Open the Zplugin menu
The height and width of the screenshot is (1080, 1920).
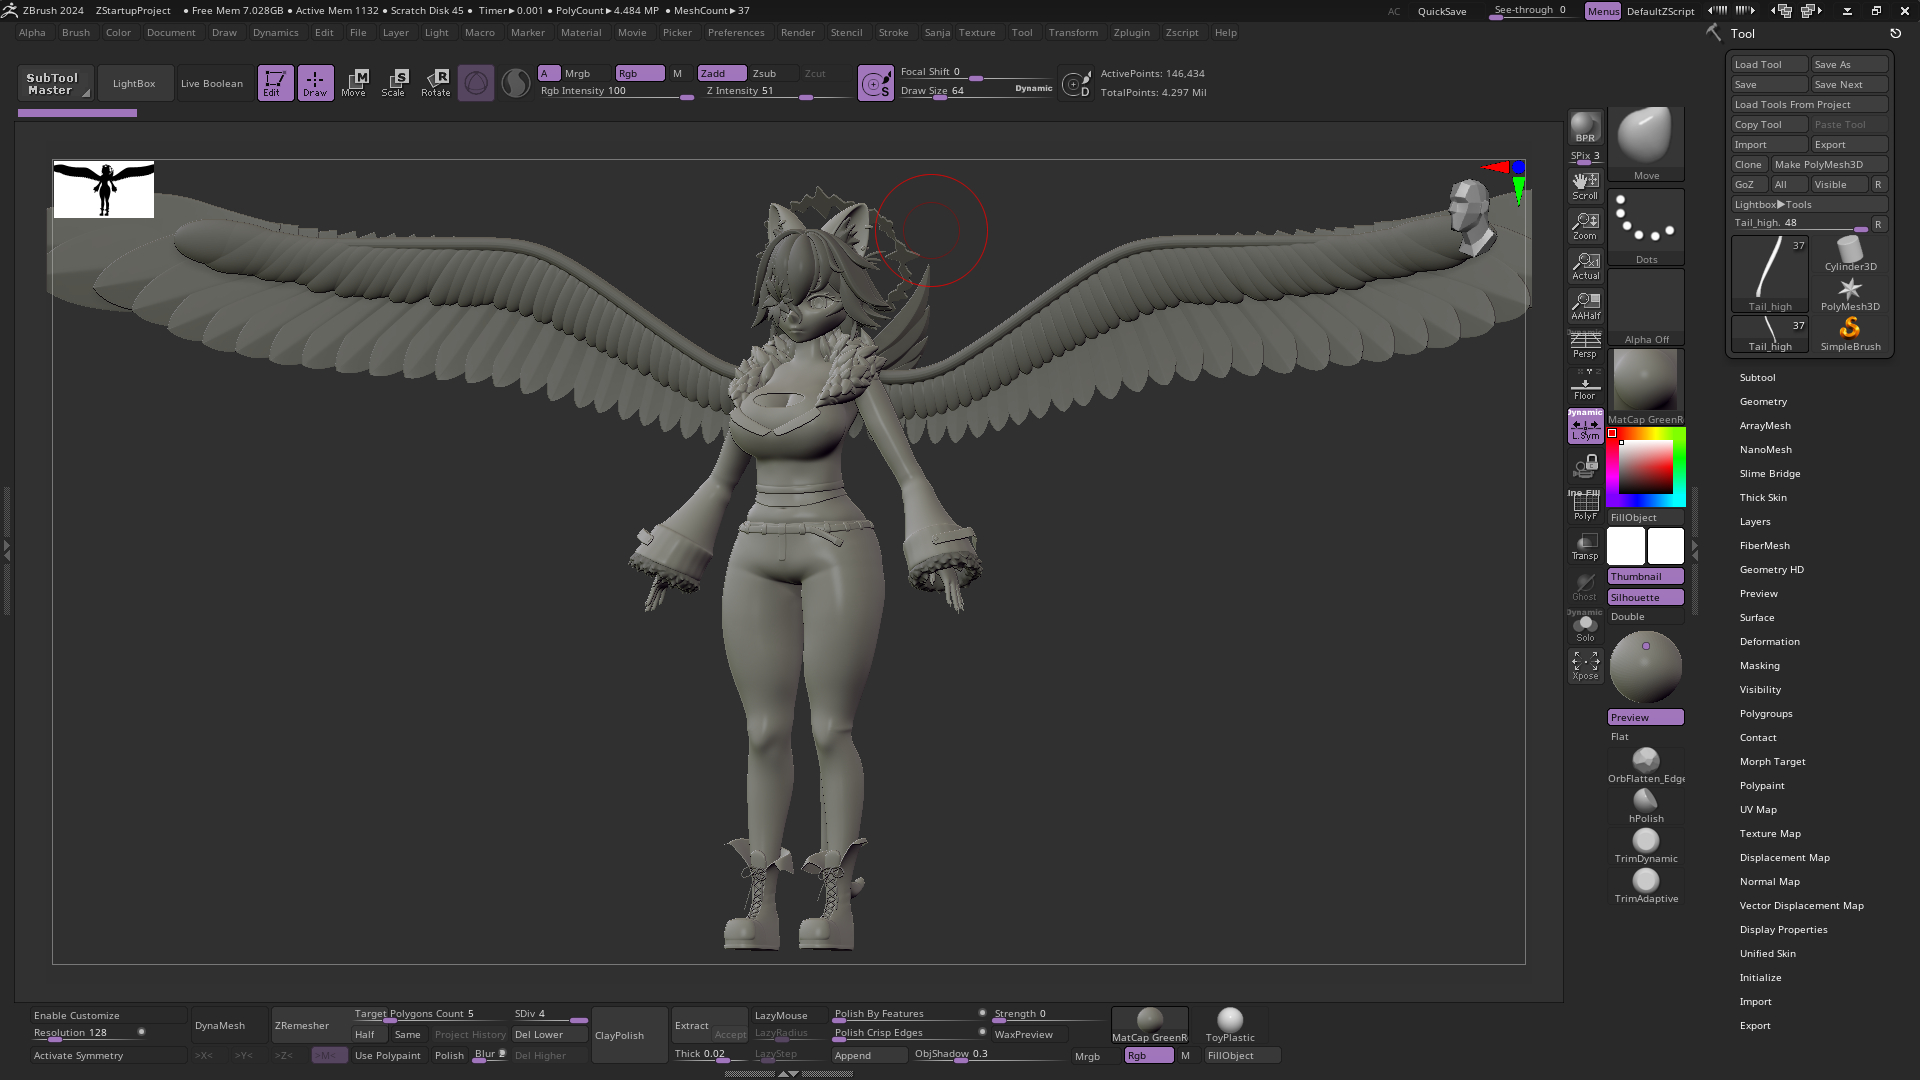click(1131, 32)
